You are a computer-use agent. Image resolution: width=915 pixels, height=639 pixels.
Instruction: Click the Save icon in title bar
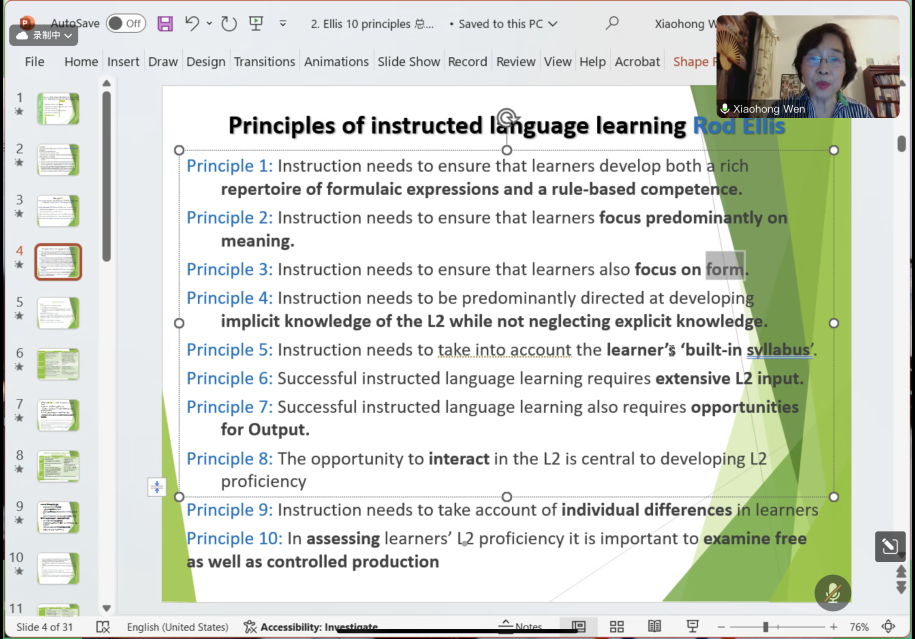click(x=165, y=23)
